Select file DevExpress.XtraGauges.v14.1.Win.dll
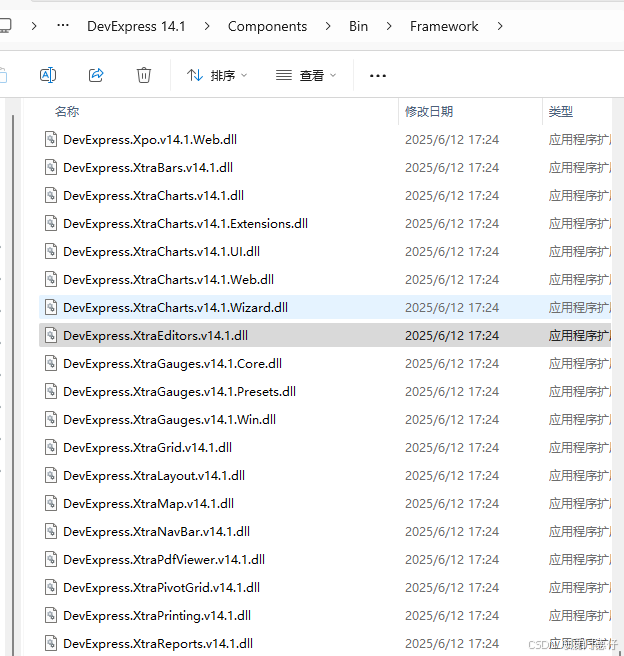This screenshot has width=624, height=656. (325, 420)
